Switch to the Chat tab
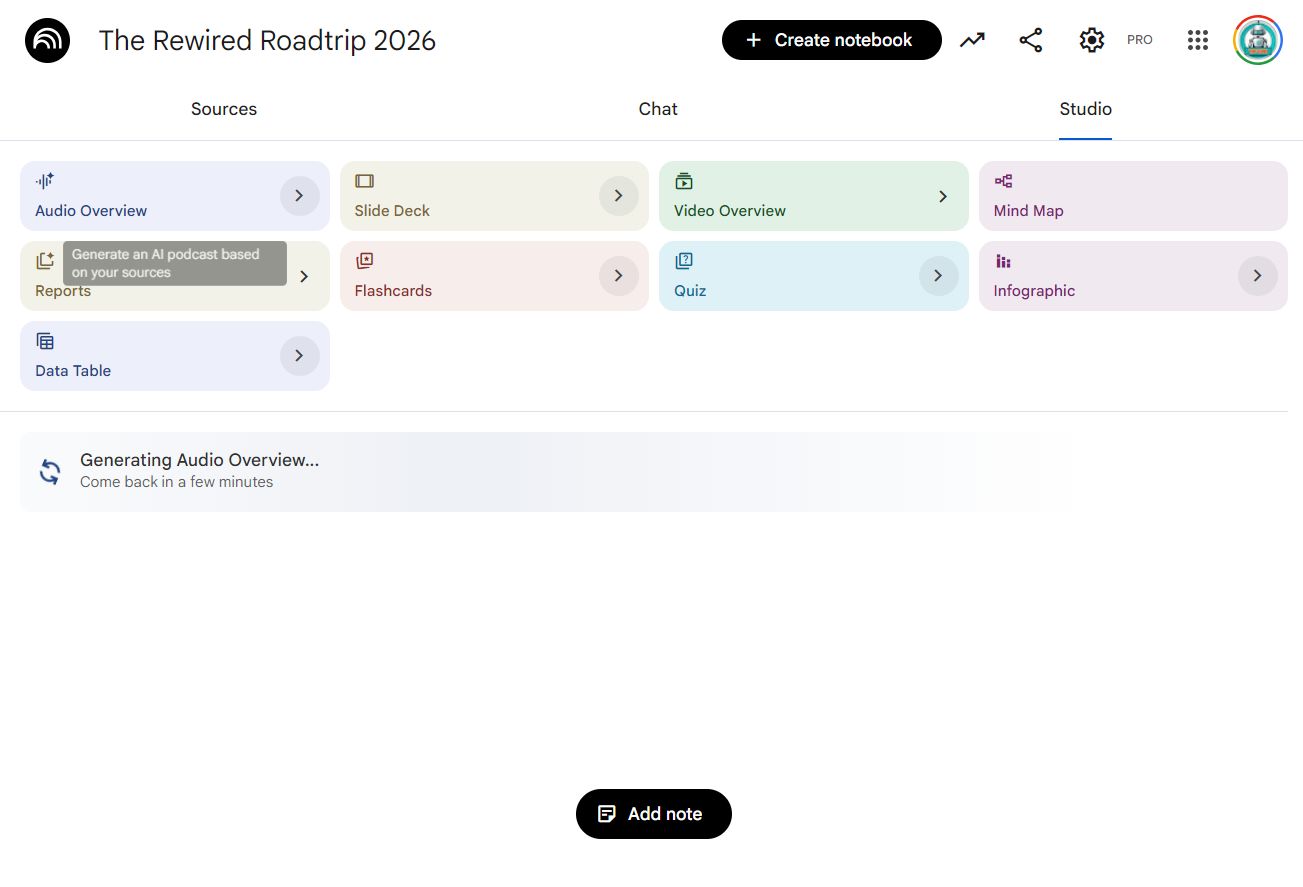The width and height of the screenshot is (1303, 887). coord(658,109)
